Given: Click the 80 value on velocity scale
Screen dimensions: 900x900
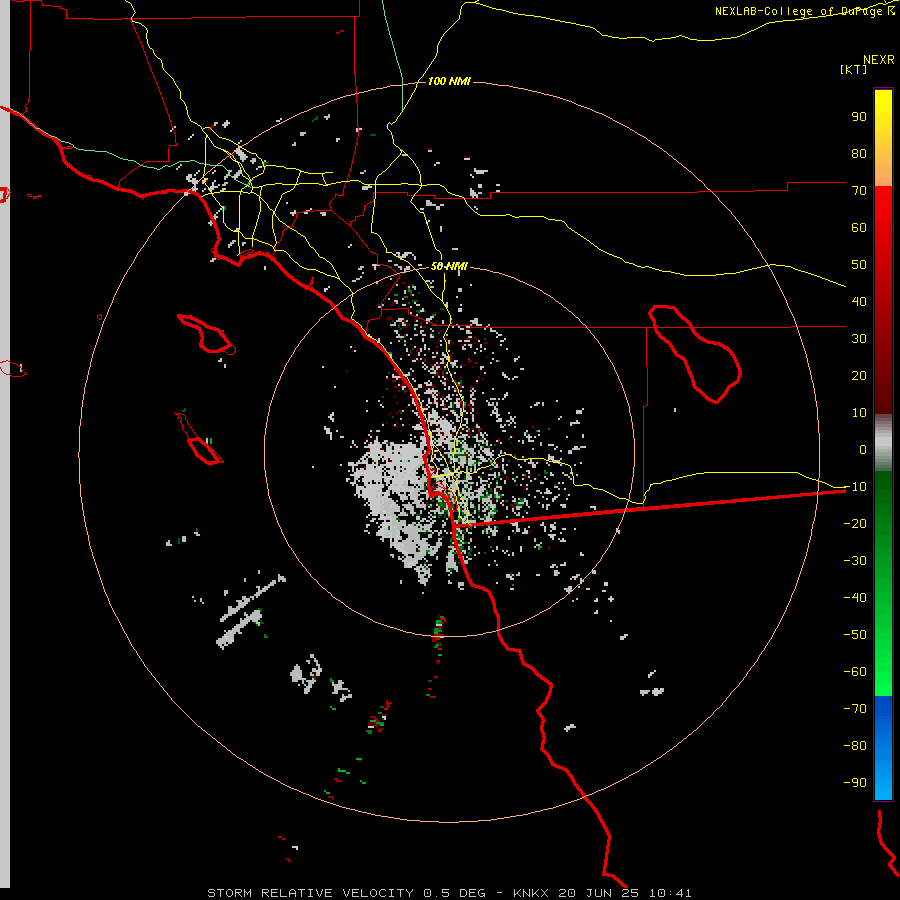Looking at the screenshot, I should point(859,154).
